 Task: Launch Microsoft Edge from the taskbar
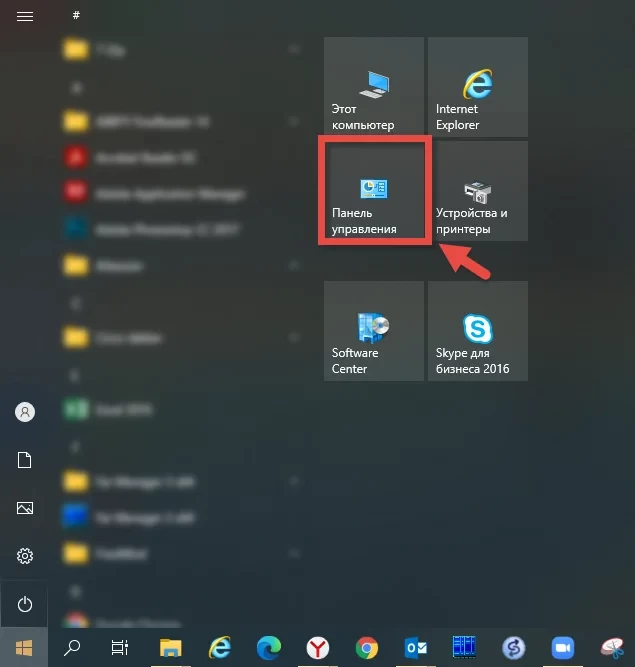point(269,648)
